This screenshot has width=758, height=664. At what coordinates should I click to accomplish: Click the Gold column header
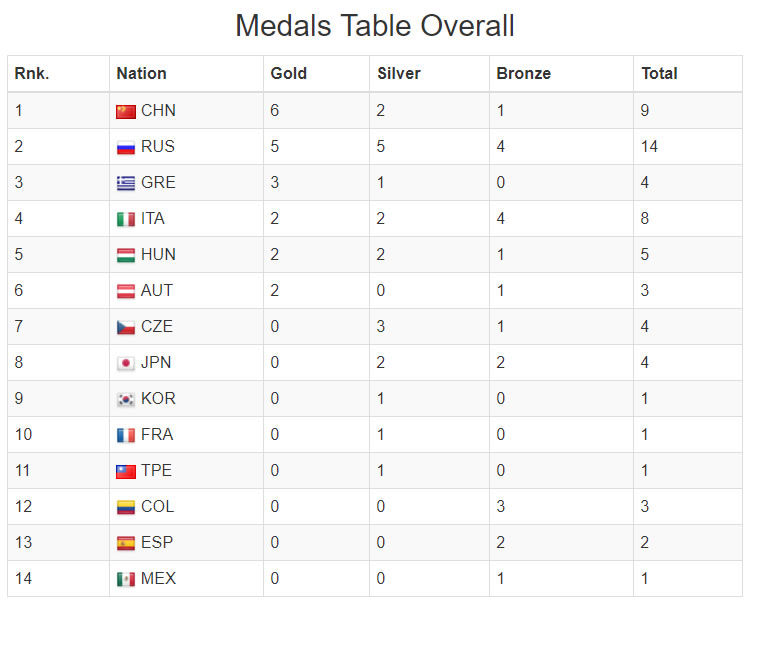click(289, 73)
